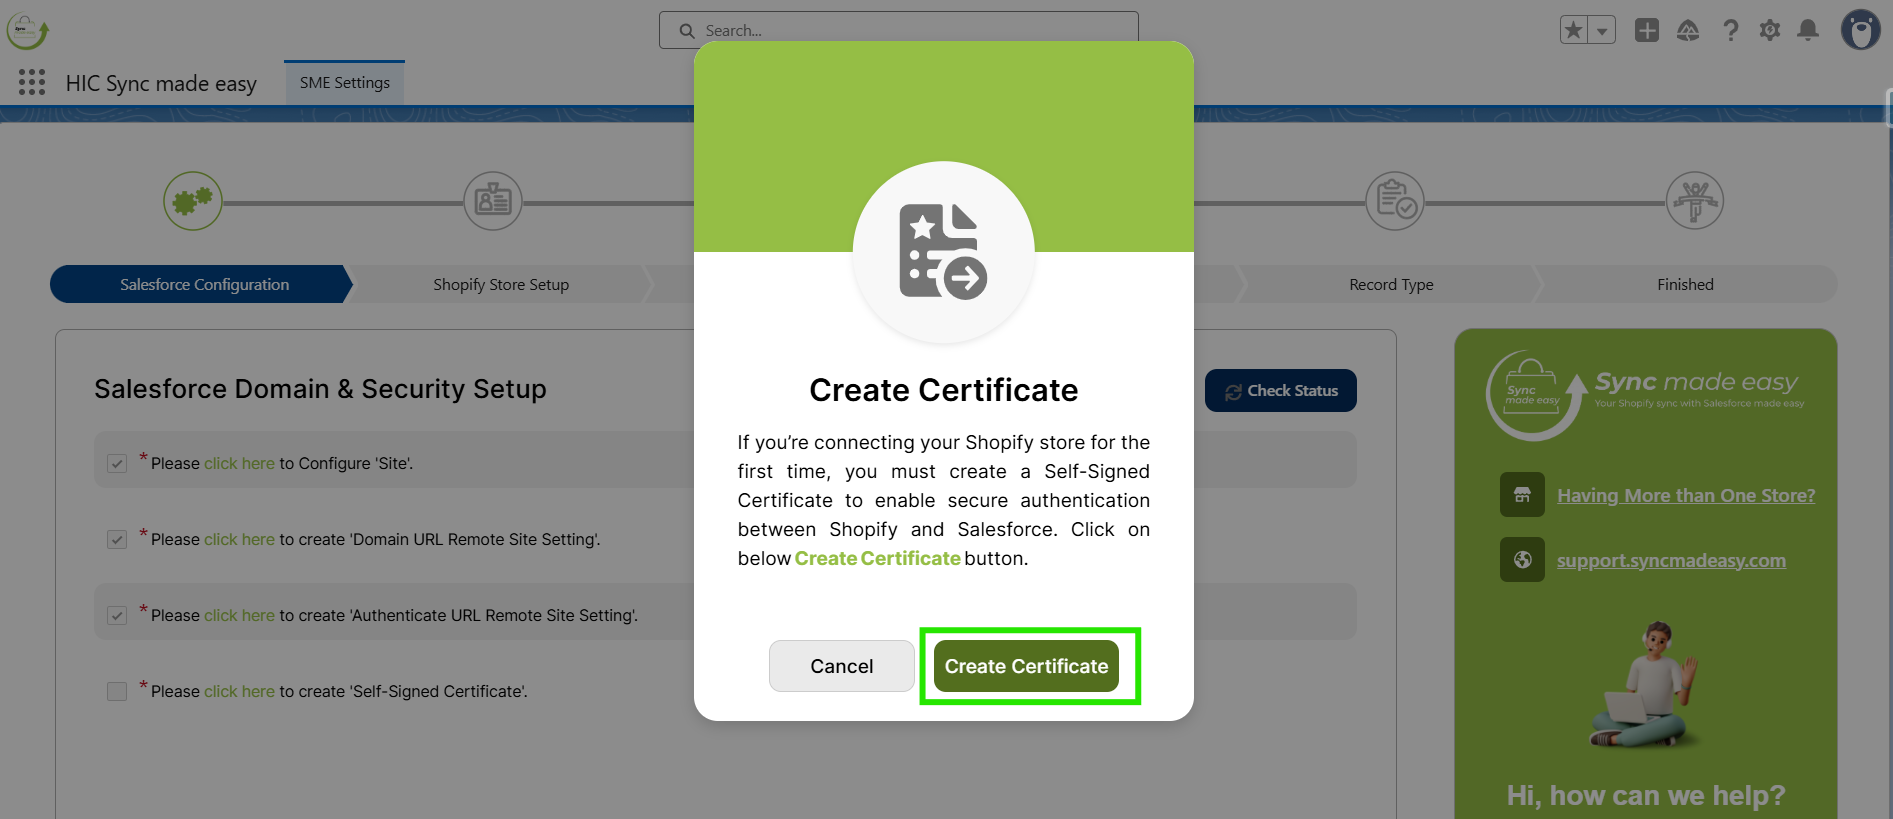The width and height of the screenshot is (1893, 819).
Task: Switch to the SME Settings tab
Action: [345, 83]
